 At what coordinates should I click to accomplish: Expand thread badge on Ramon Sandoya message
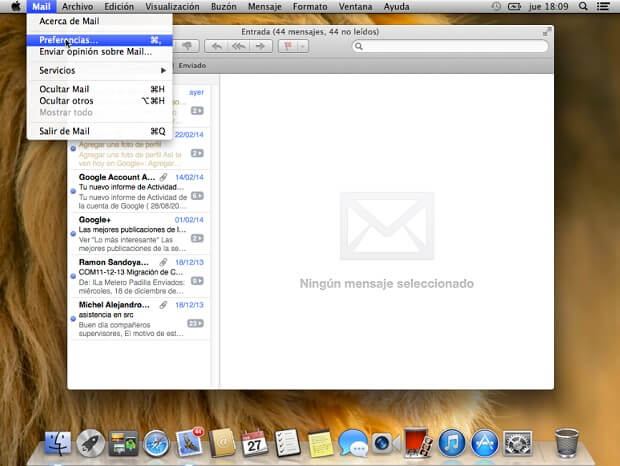197,281
